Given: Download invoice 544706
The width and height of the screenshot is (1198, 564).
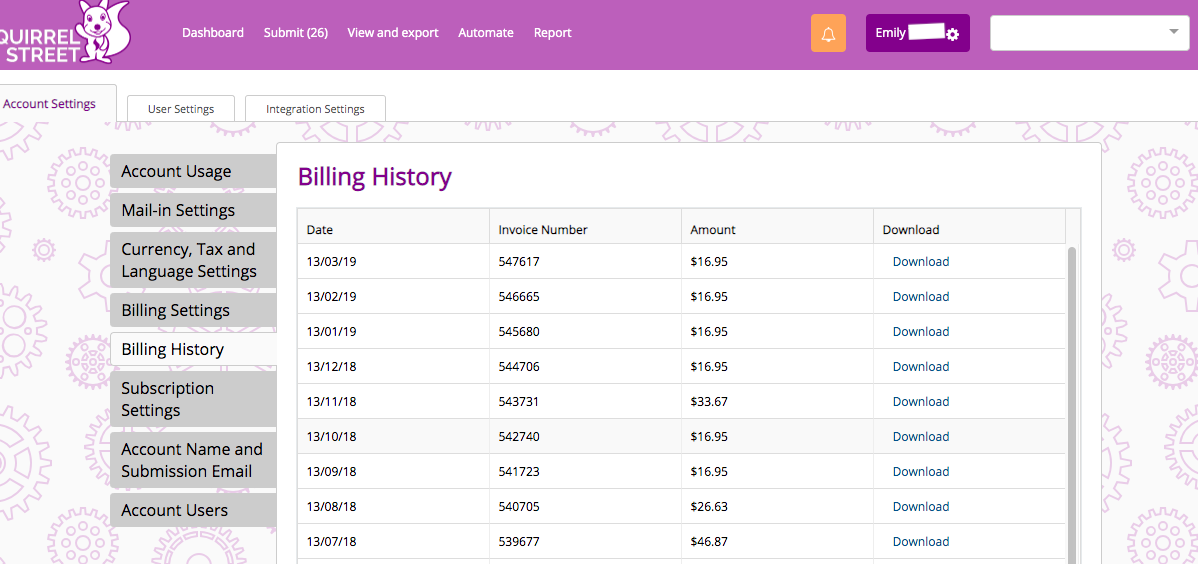Looking at the screenshot, I should pos(921,367).
